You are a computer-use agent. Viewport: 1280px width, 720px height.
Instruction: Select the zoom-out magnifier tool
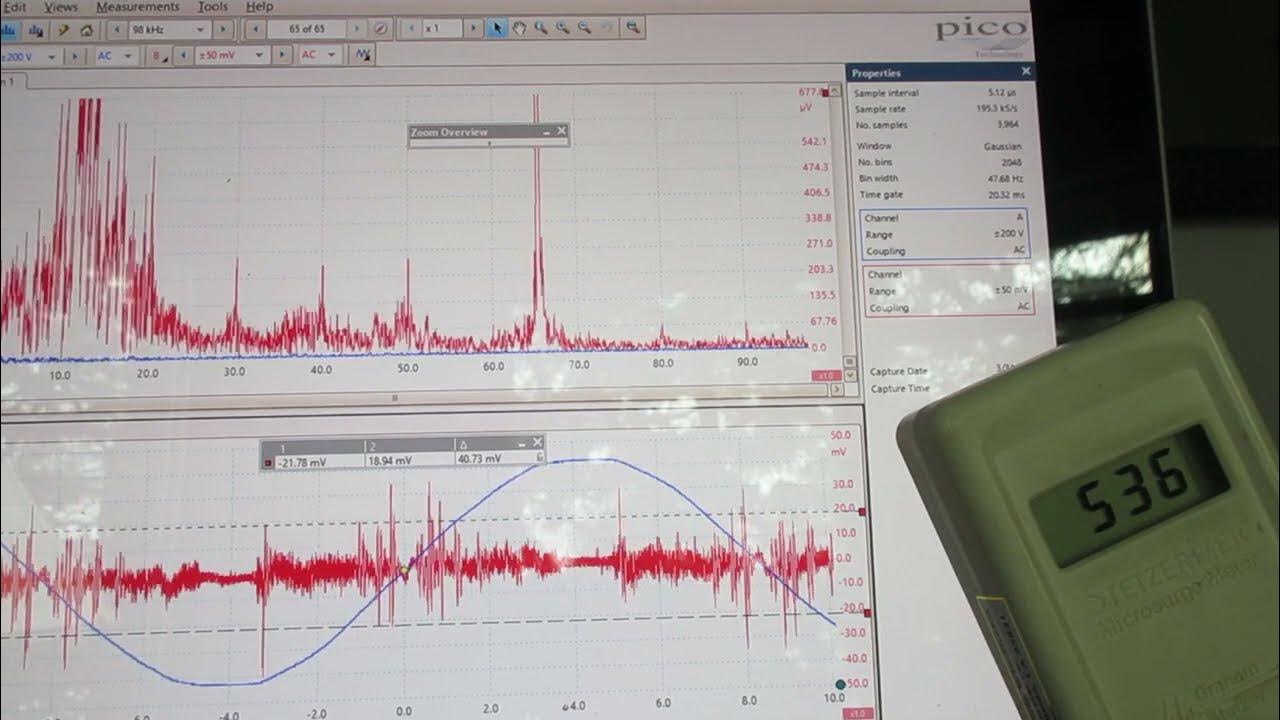coord(584,29)
